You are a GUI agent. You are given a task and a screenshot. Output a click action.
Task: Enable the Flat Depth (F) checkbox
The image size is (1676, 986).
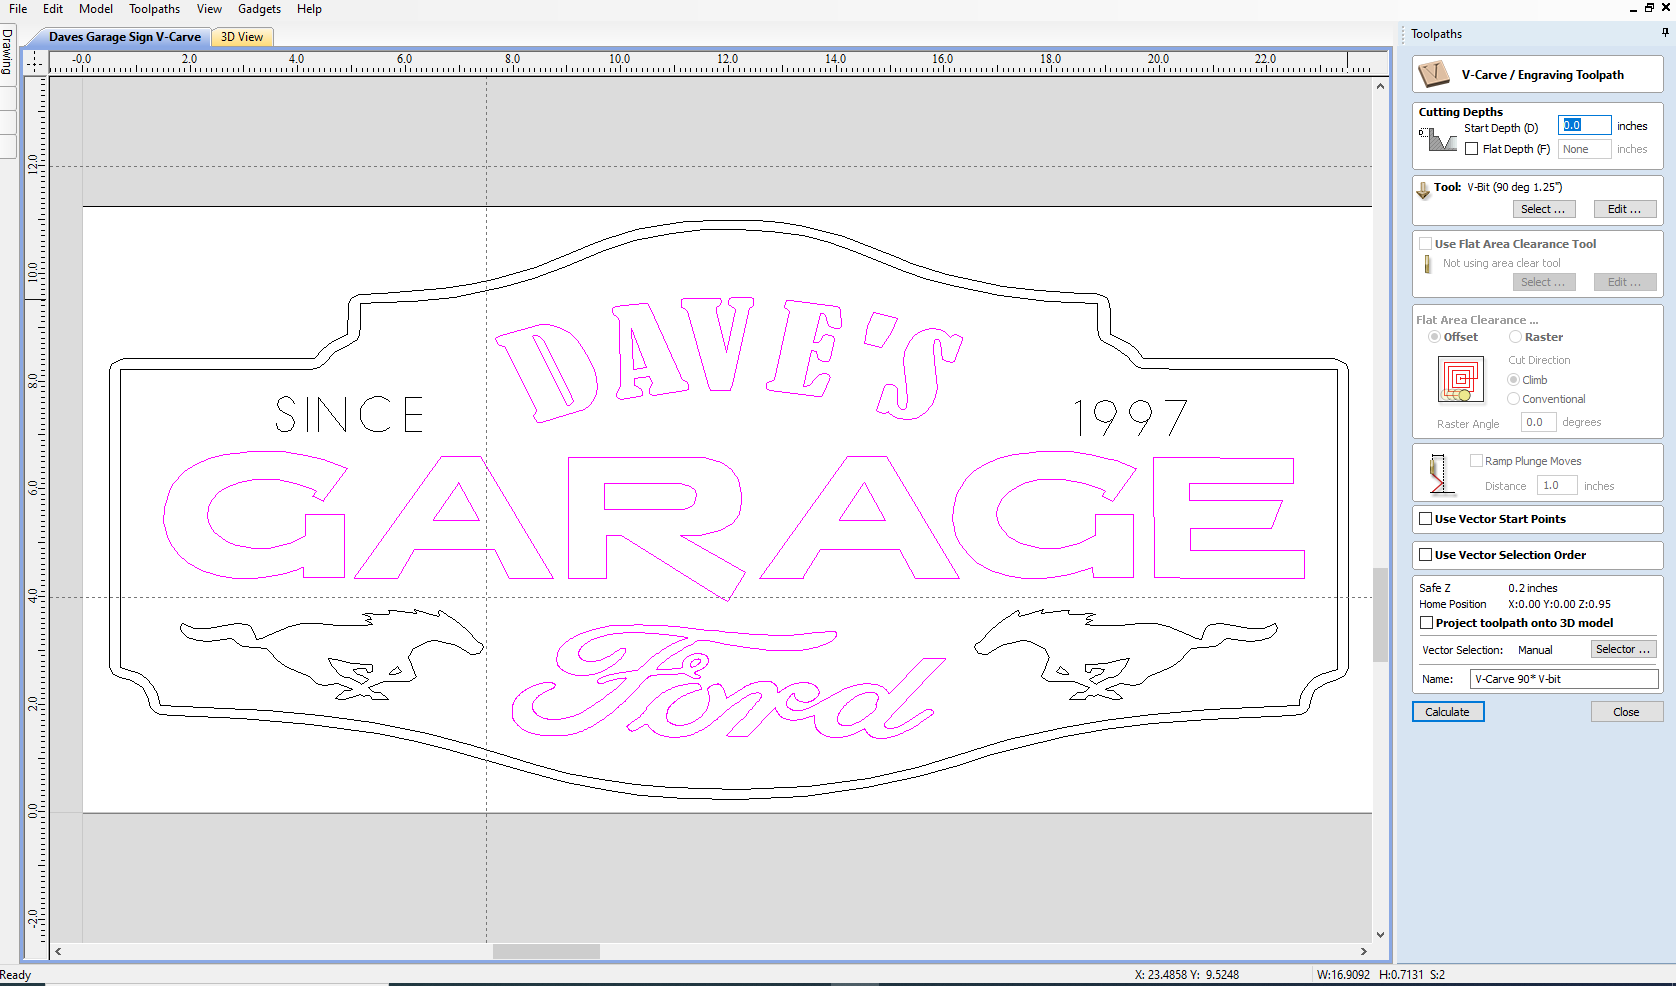1471,149
